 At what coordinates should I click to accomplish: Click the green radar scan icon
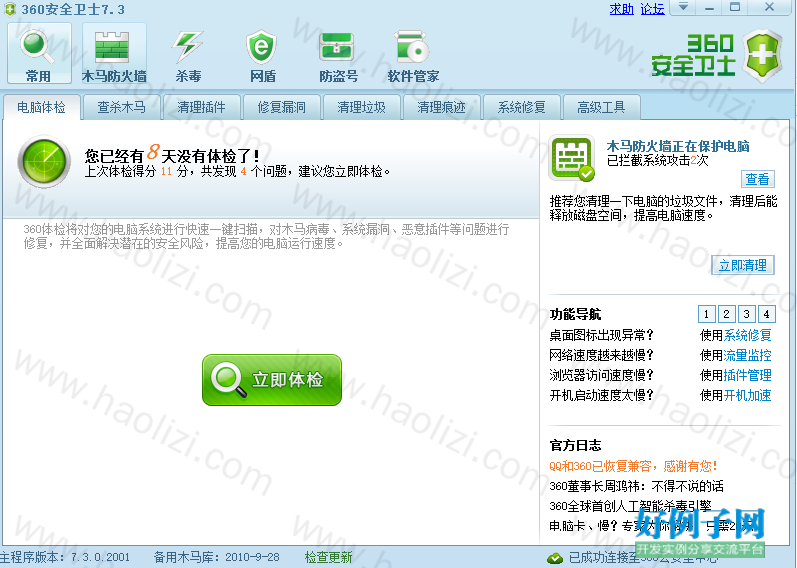[x=44, y=161]
